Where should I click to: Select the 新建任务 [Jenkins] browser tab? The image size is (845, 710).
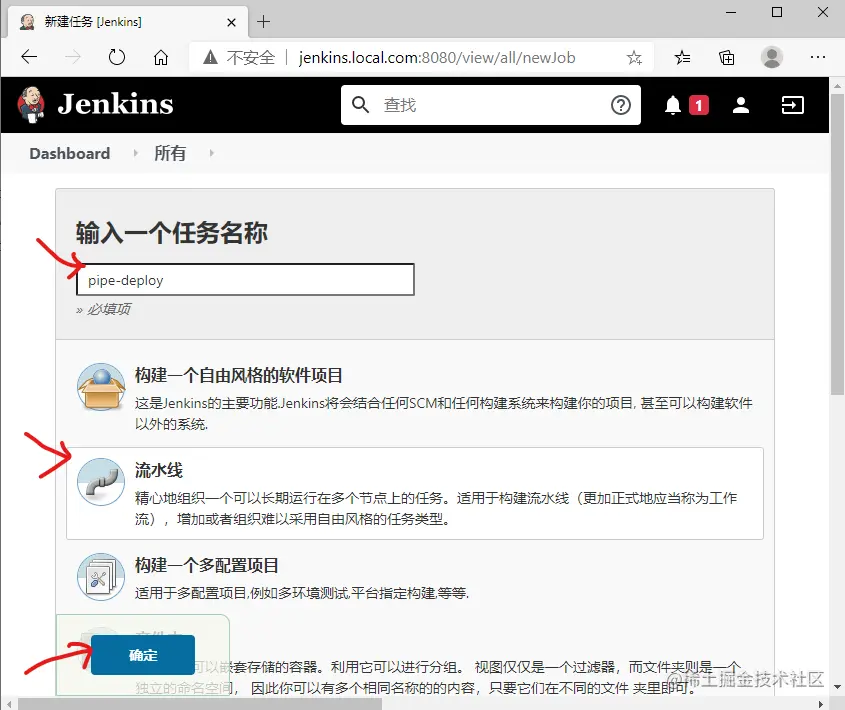click(x=128, y=22)
